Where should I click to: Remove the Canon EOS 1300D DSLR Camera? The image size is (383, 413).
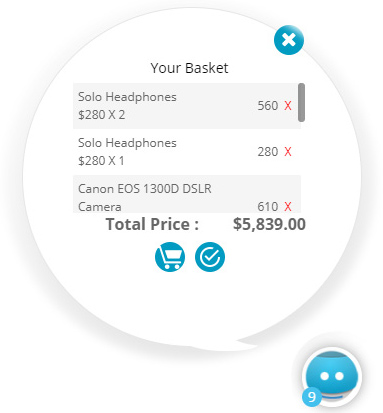point(288,207)
